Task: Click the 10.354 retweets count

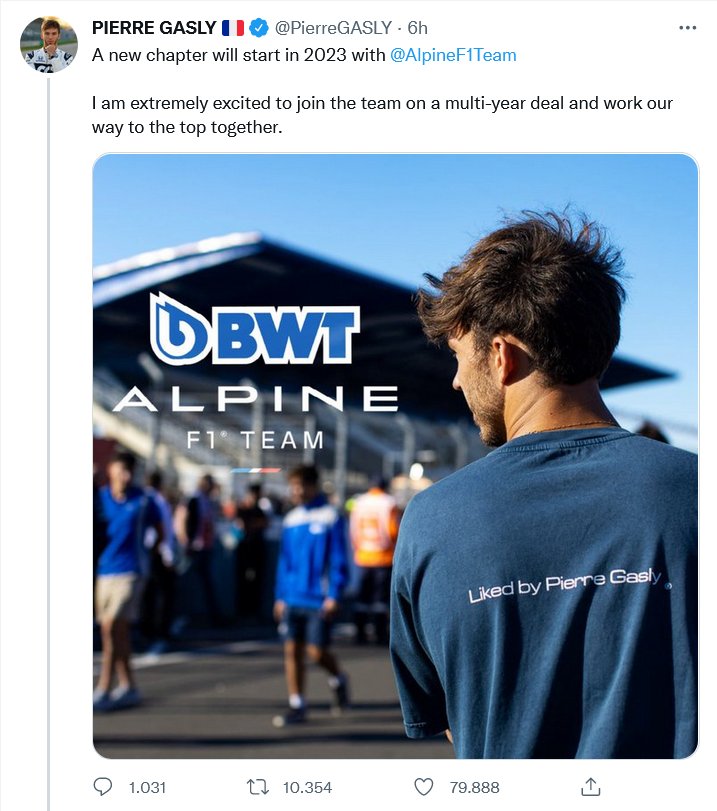Action: 307,788
